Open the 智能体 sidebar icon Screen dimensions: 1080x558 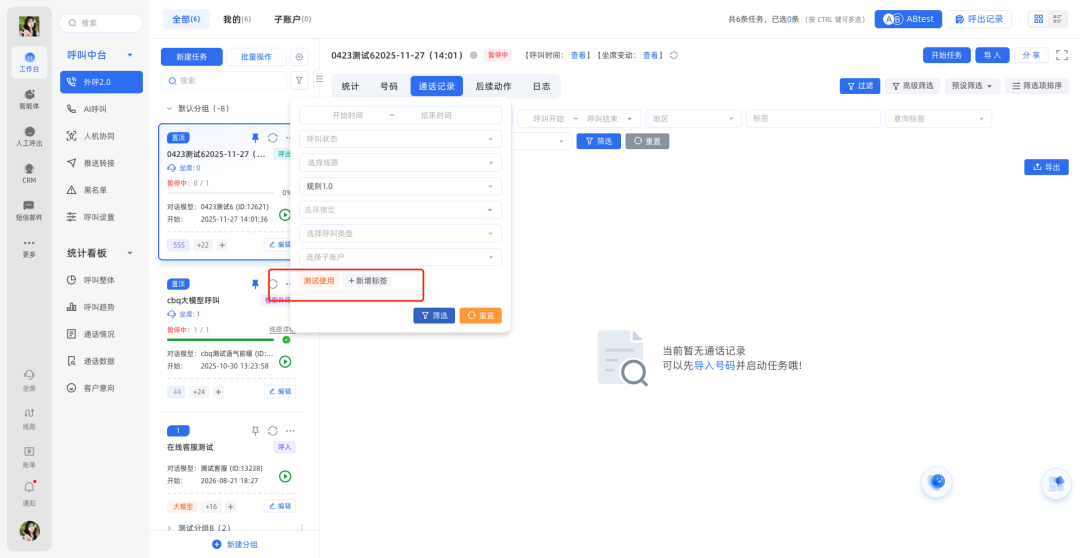point(29,98)
